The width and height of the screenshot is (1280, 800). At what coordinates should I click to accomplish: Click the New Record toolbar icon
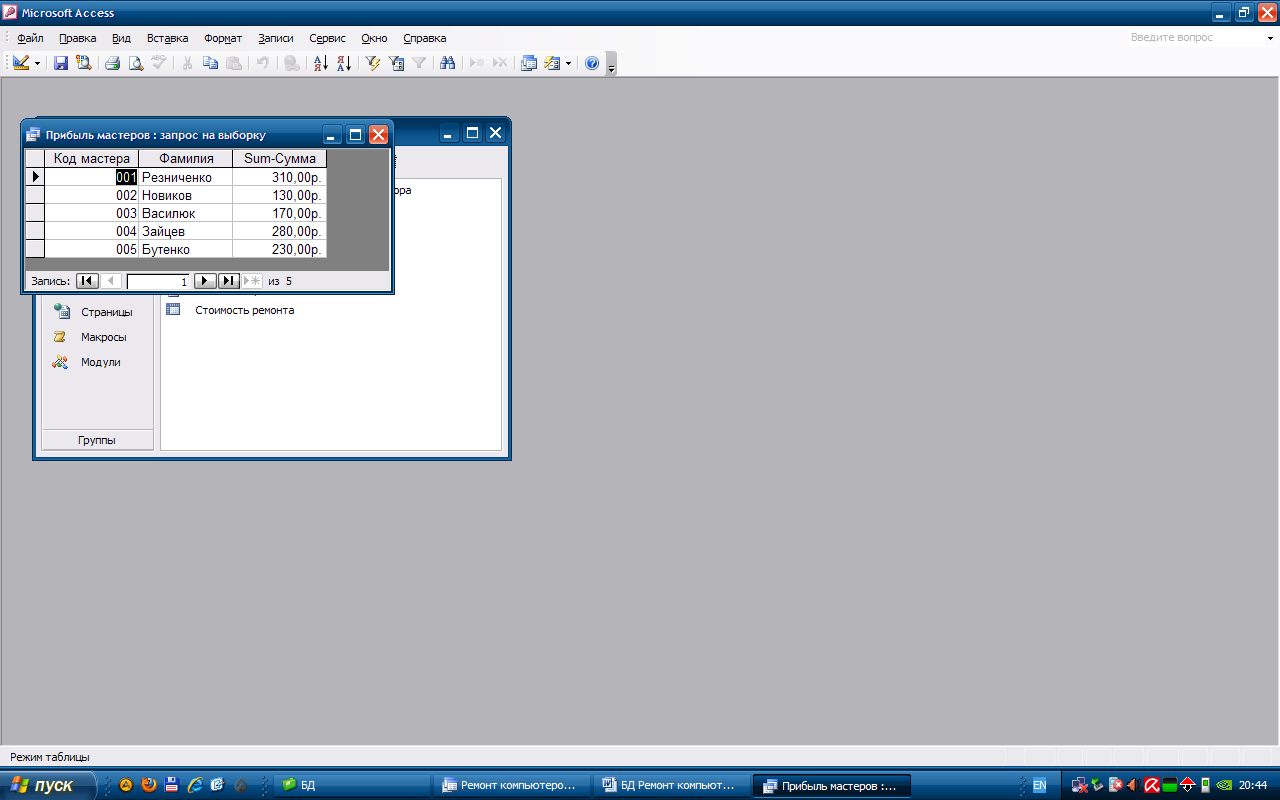click(x=477, y=63)
